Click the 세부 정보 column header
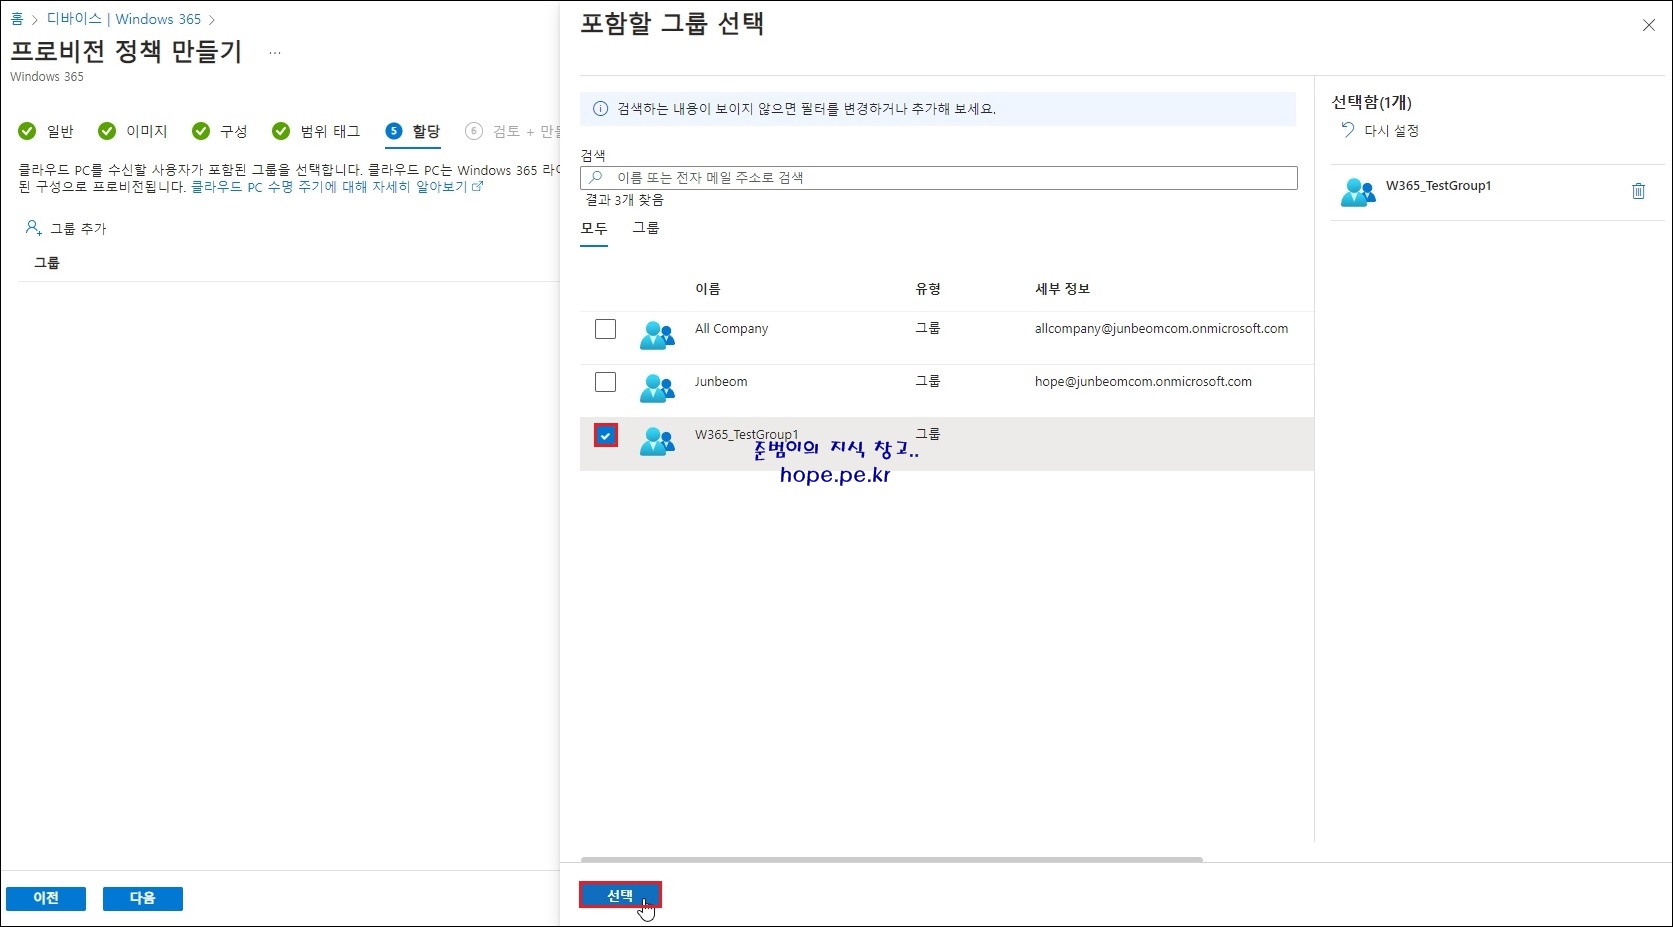 pos(1062,289)
